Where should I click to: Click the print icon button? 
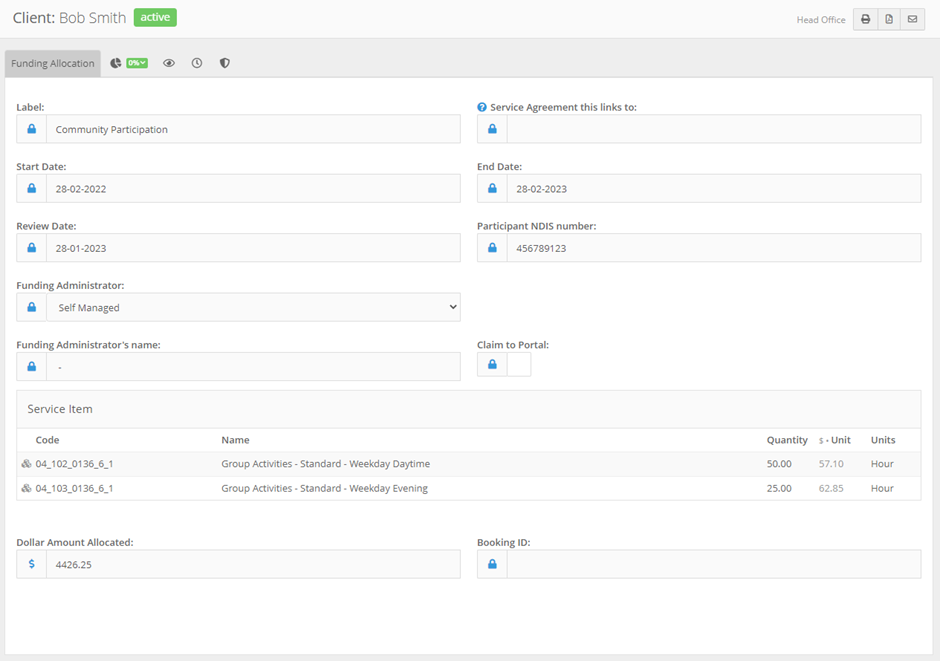click(x=865, y=19)
